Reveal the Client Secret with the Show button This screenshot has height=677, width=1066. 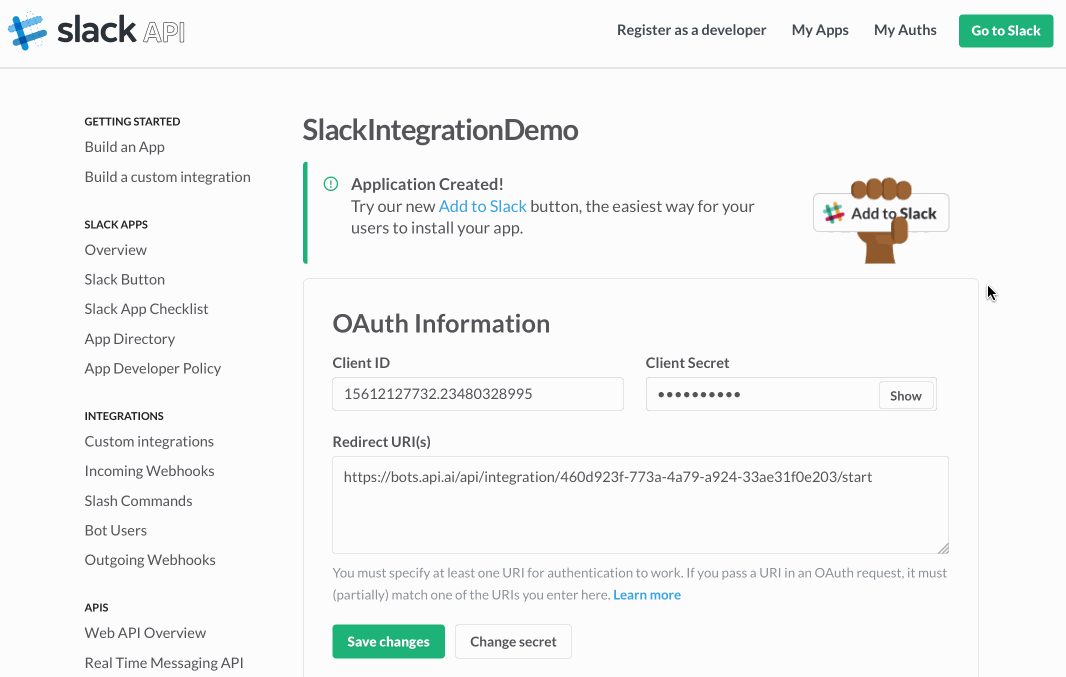coord(905,395)
